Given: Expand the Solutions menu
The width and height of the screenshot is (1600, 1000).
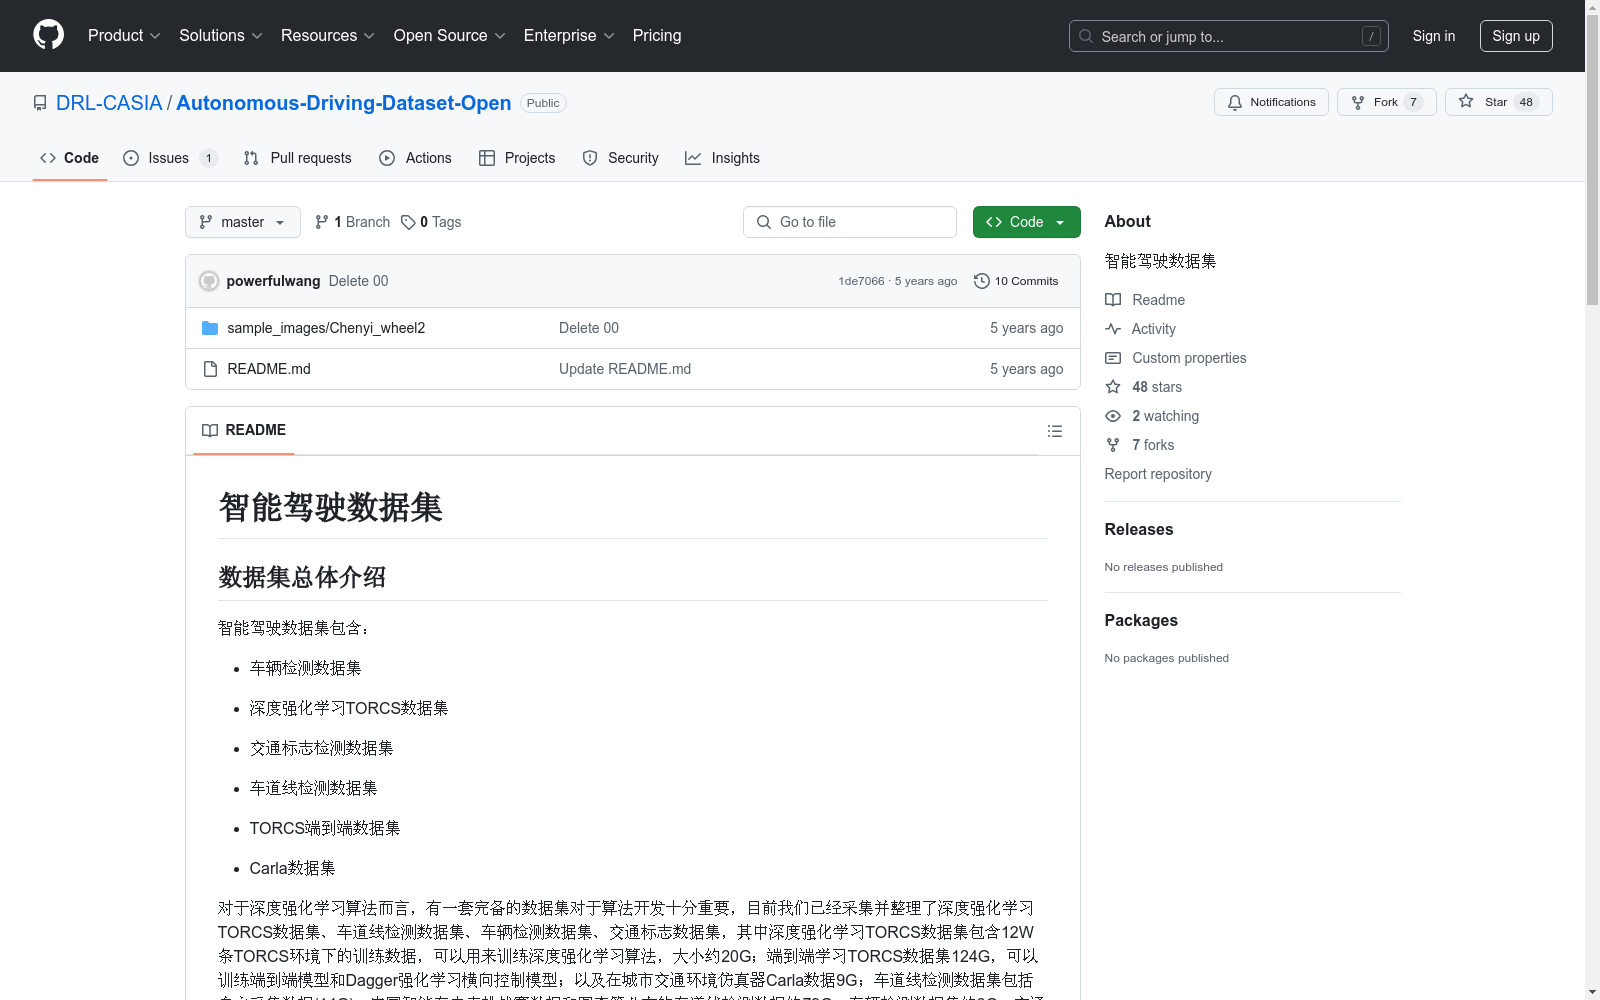Looking at the screenshot, I should [x=221, y=35].
